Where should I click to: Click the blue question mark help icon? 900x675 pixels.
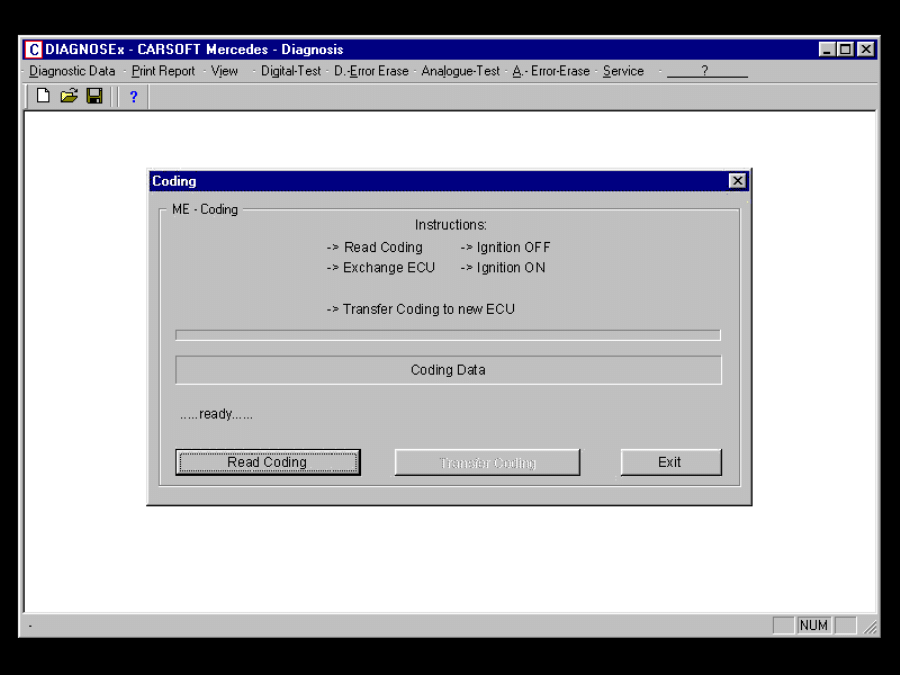pos(133,97)
